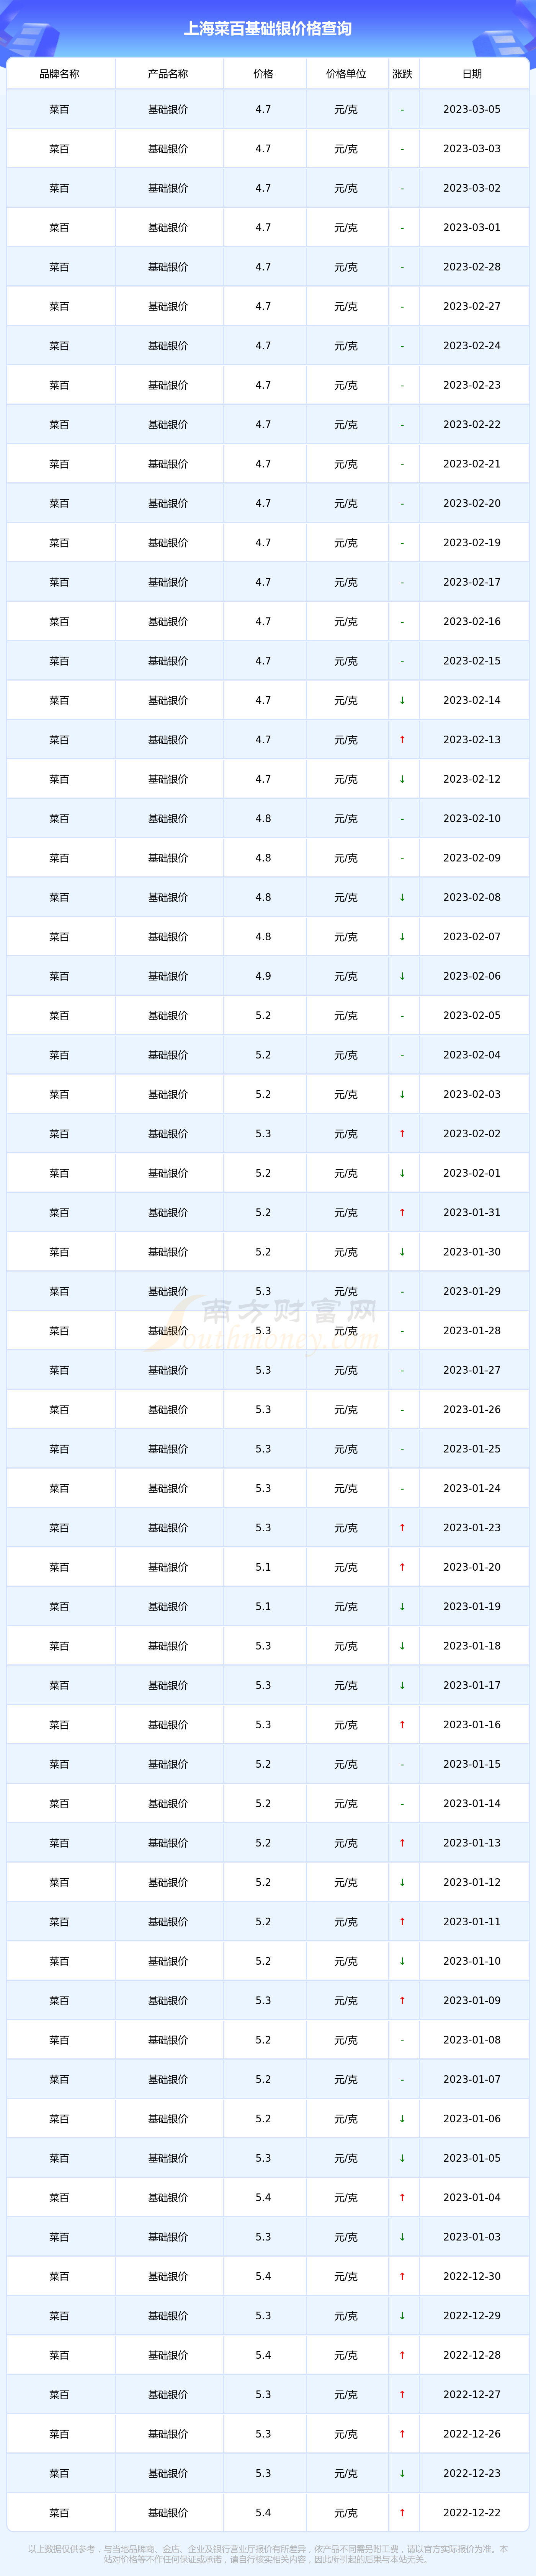Viewport: 536px width, 2576px height.
Task: Select the date cell 2023-03-01
Action: point(472,228)
